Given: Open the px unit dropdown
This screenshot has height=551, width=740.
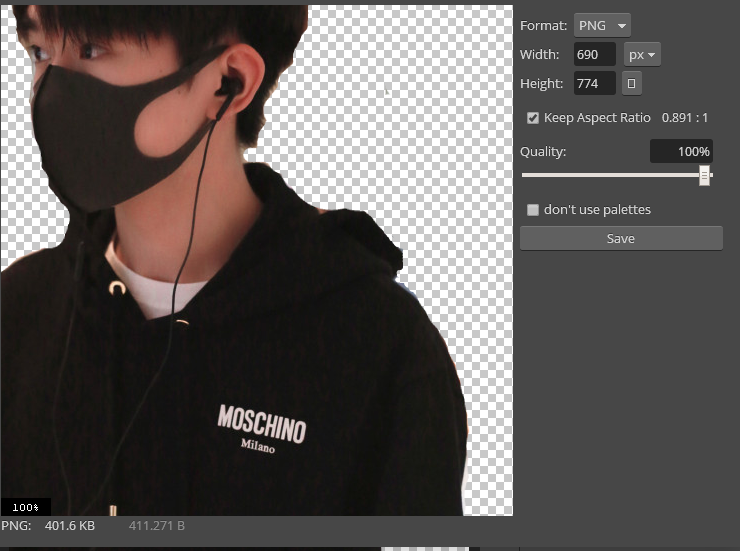Looking at the screenshot, I should [x=642, y=55].
